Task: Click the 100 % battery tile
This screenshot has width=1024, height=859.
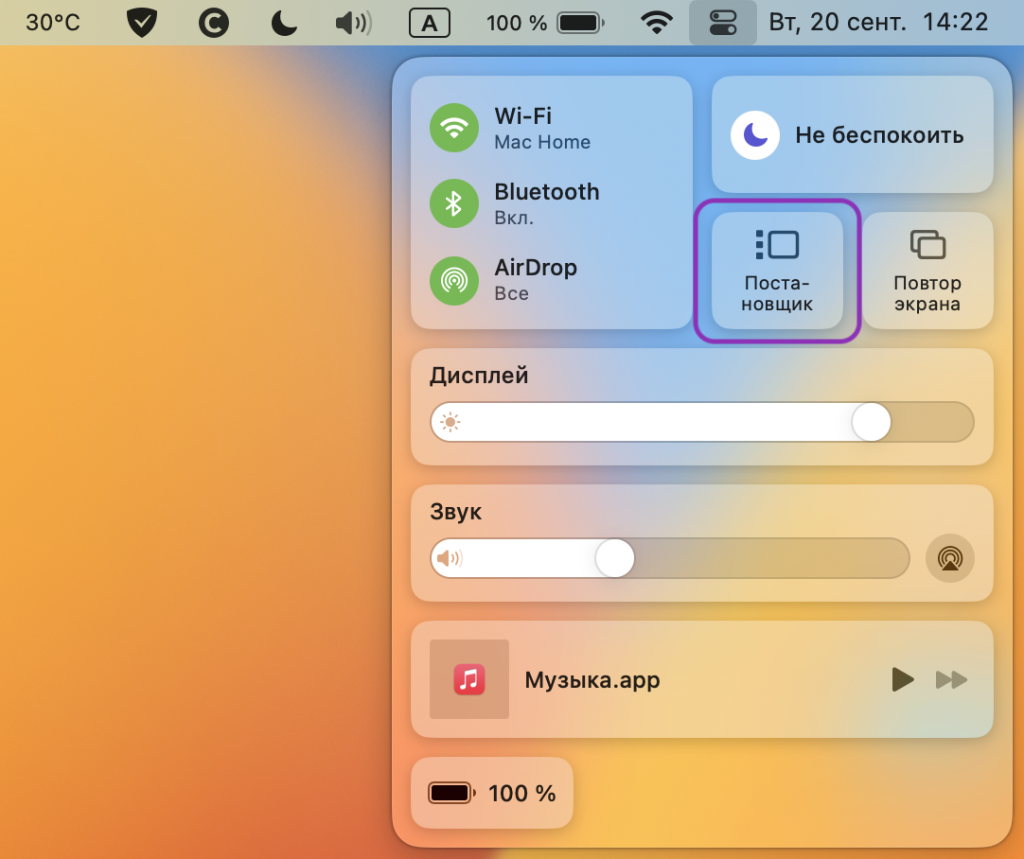Action: click(x=492, y=793)
